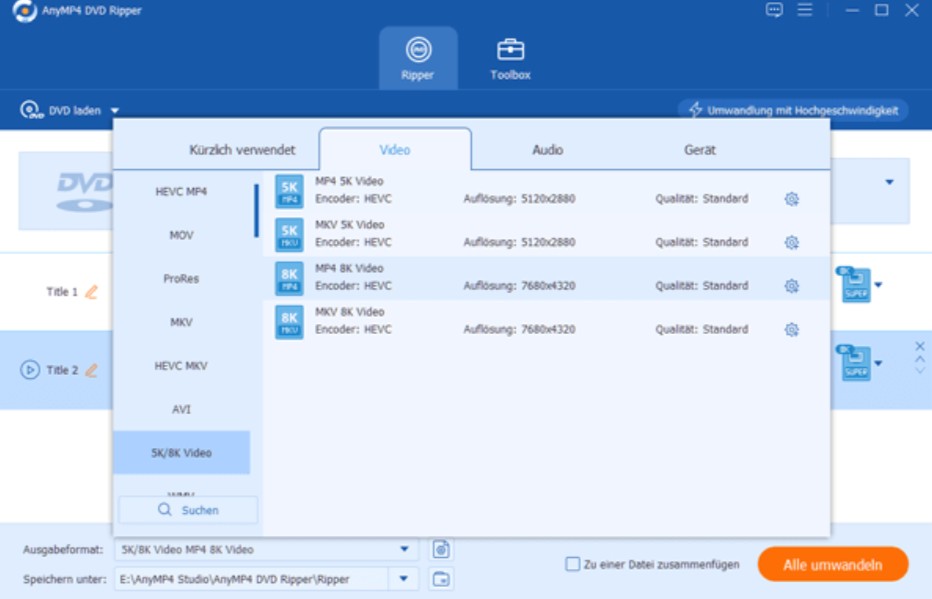Screen dimensions: 932x599
Task: Select MKV format category
Action: click(181, 321)
